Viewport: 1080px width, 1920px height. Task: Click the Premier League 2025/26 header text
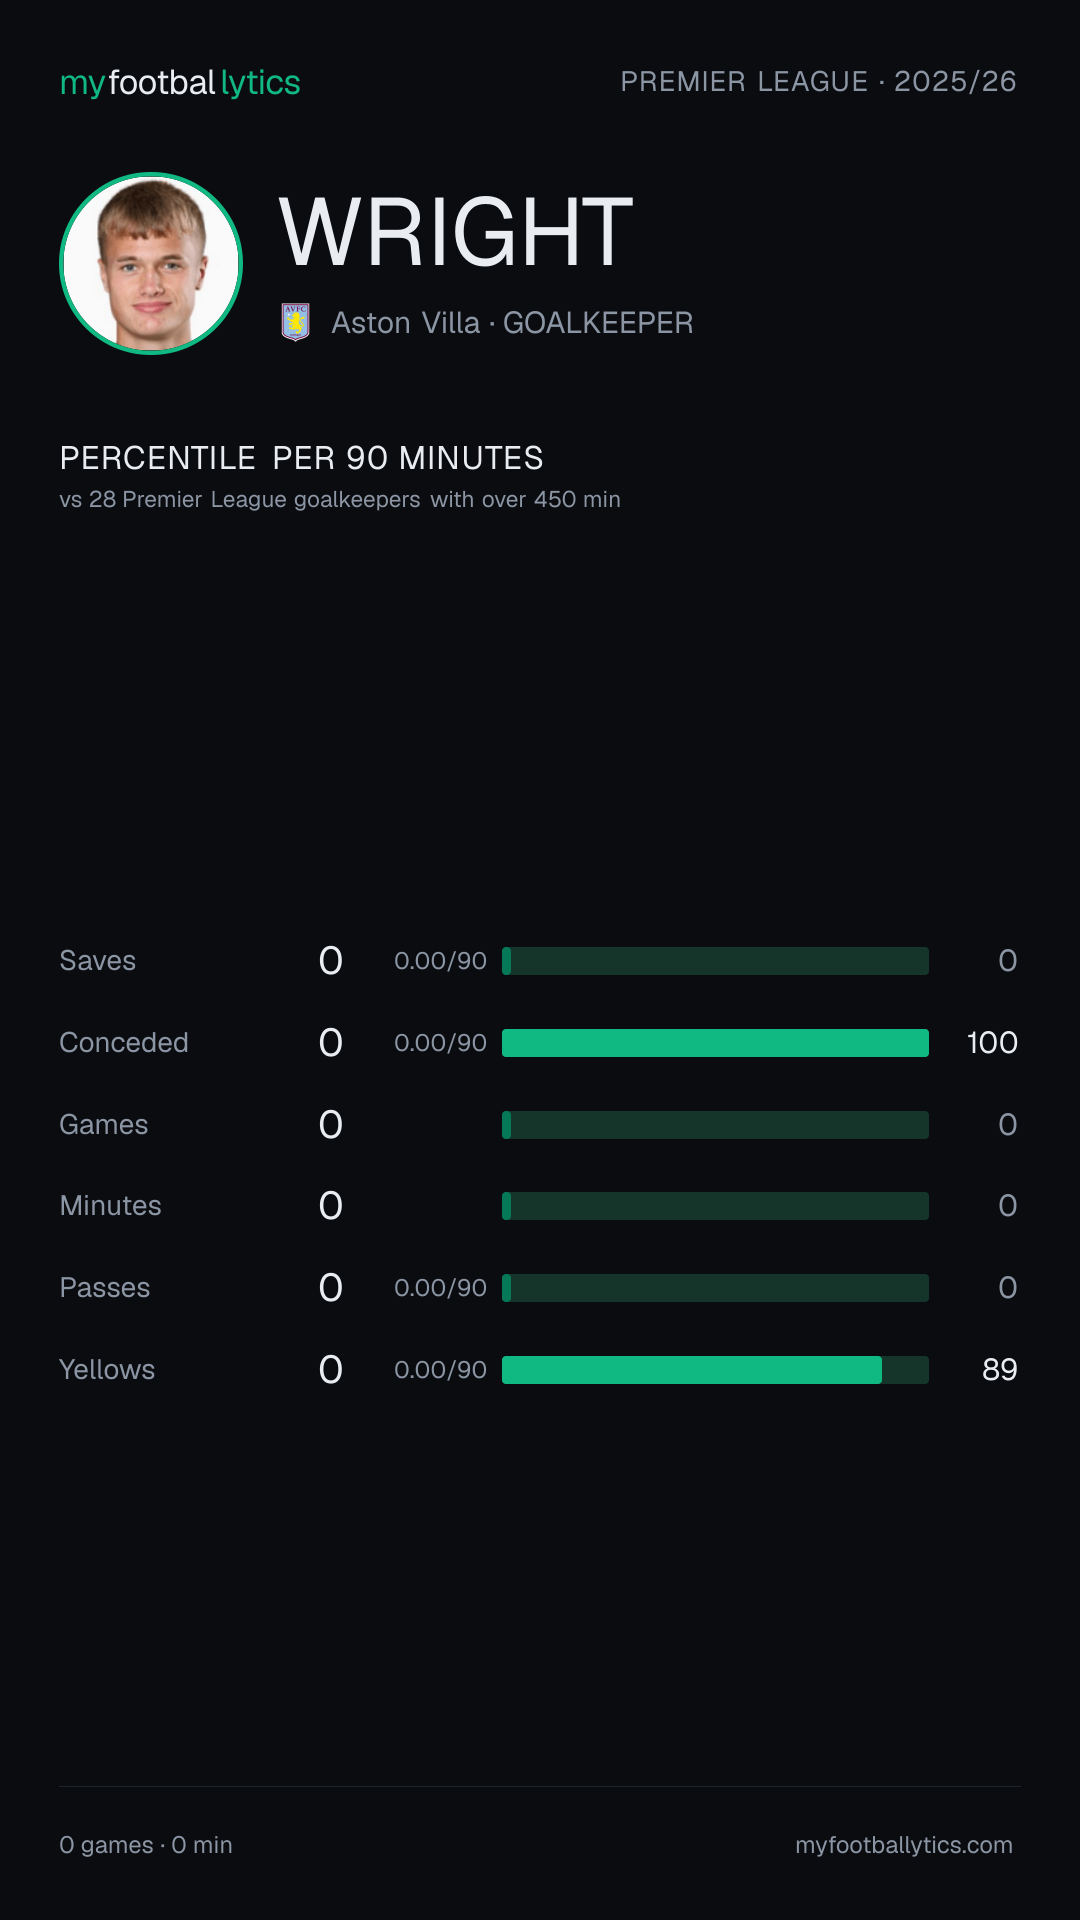click(x=818, y=82)
